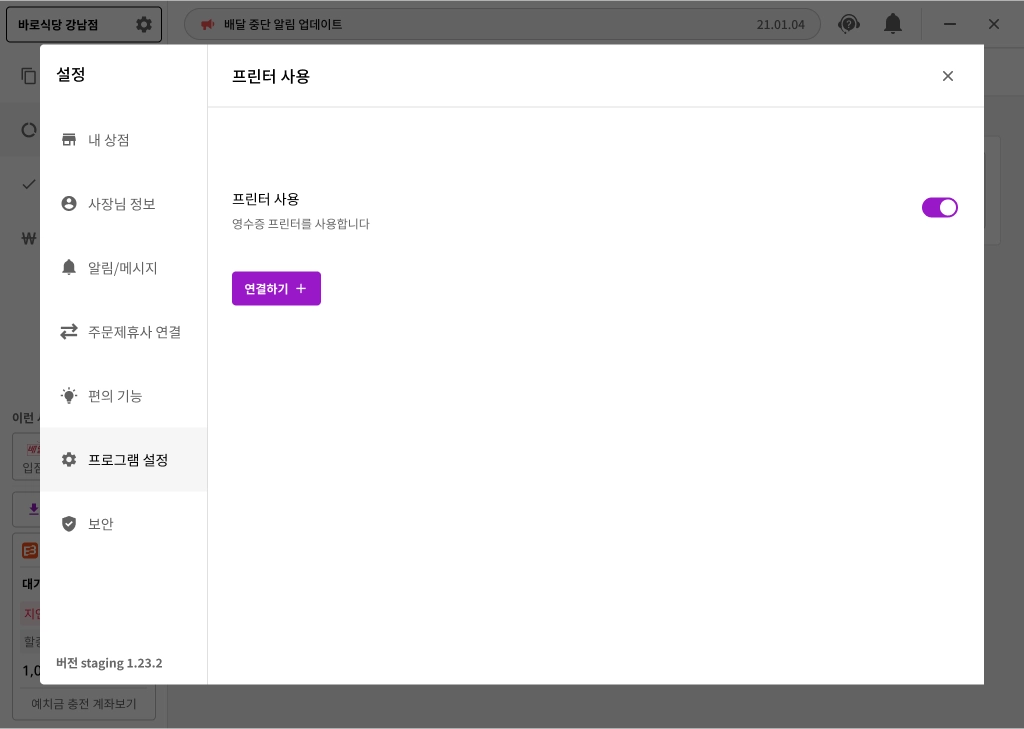Click the lightbulb icon beside 편의 기능
Image resolution: width=1024 pixels, height=729 pixels.
[69, 395]
